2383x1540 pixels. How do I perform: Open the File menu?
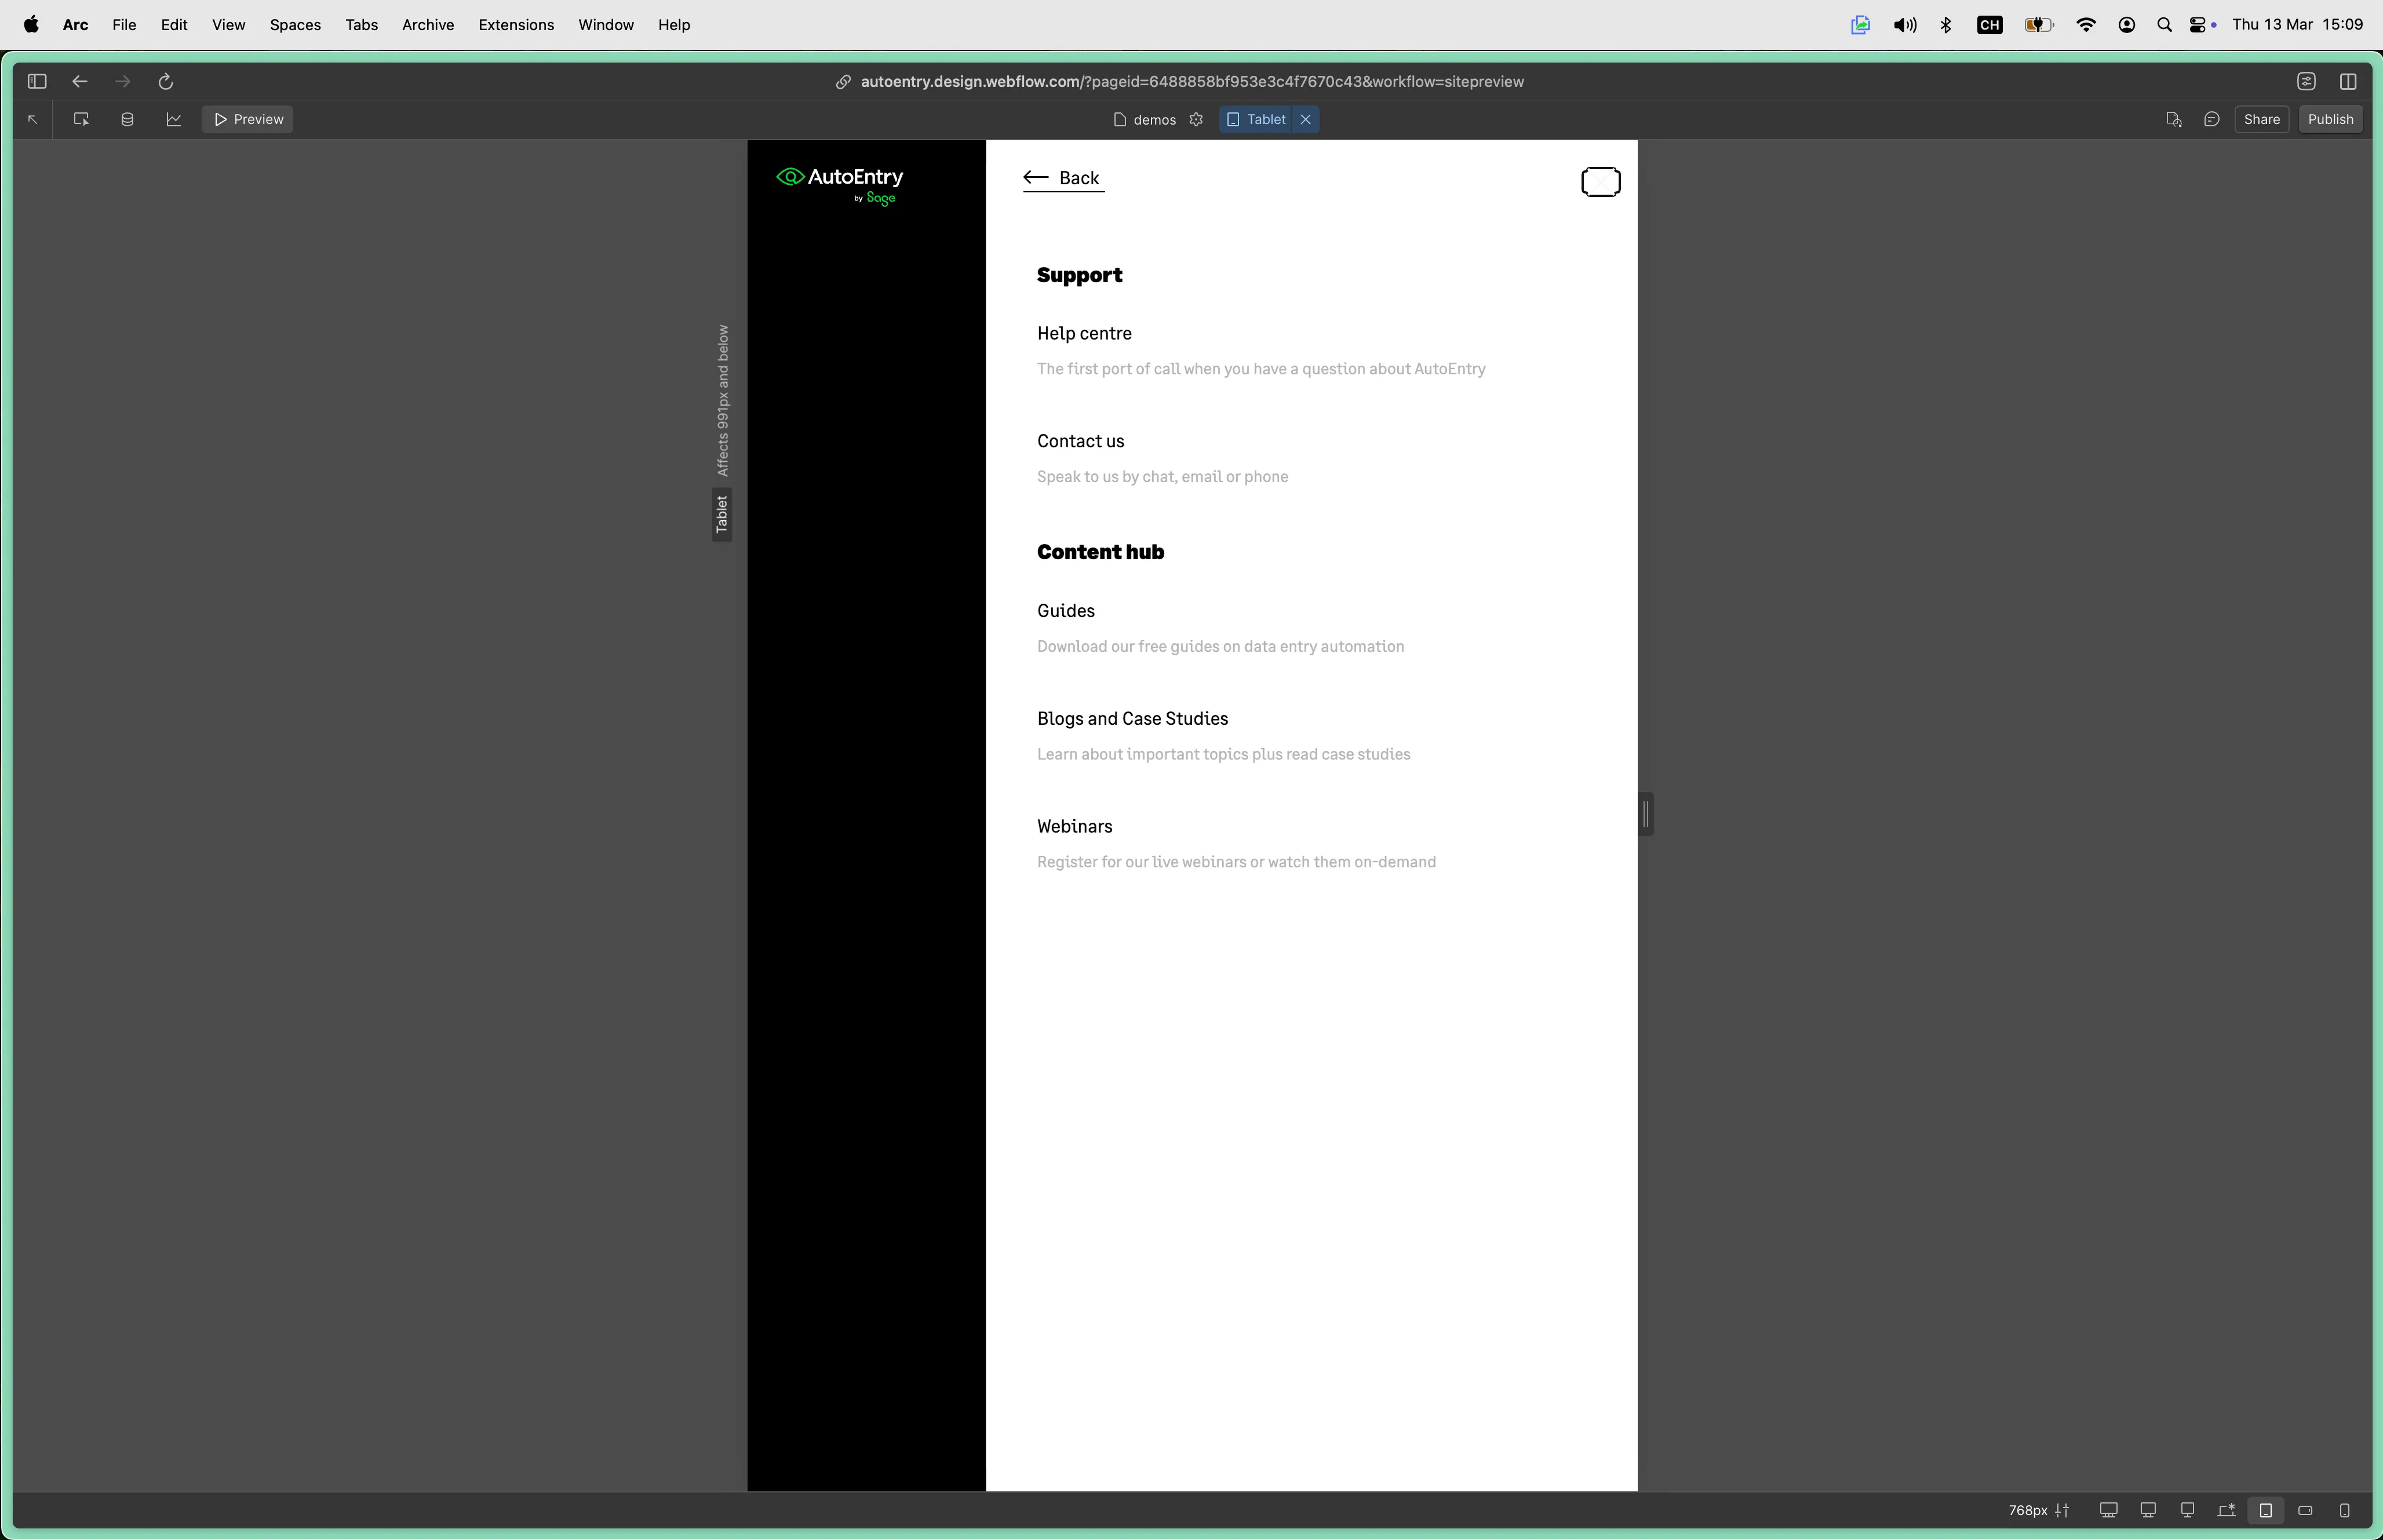(124, 25)
